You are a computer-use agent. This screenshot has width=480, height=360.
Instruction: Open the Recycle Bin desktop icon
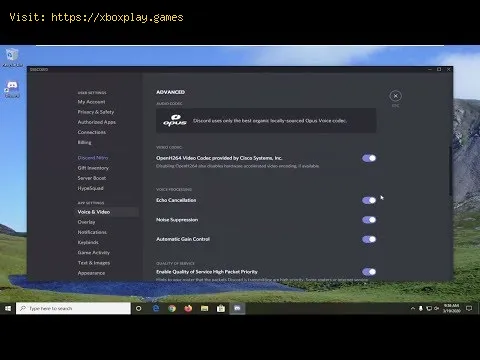click(x=12, y=57)
